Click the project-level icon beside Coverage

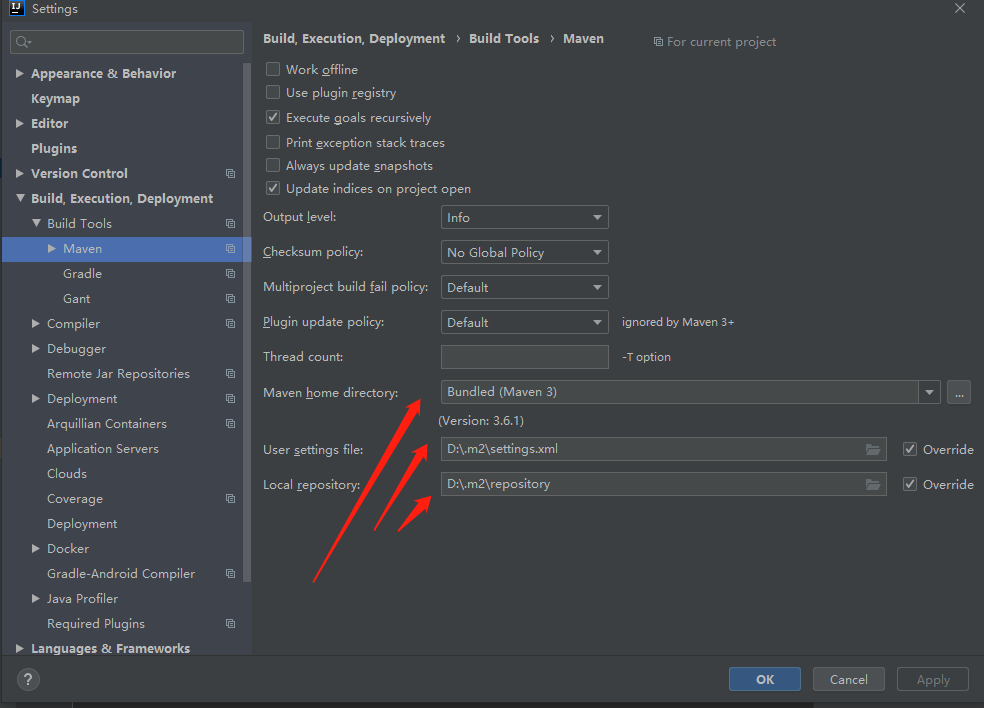click(x=230, y=499)
